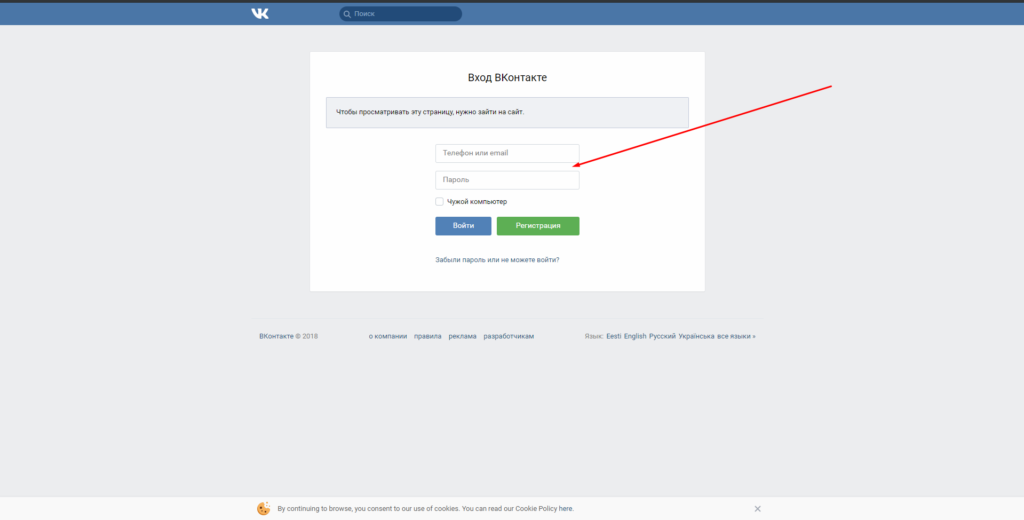Switch language to Українська

[696, 336]
